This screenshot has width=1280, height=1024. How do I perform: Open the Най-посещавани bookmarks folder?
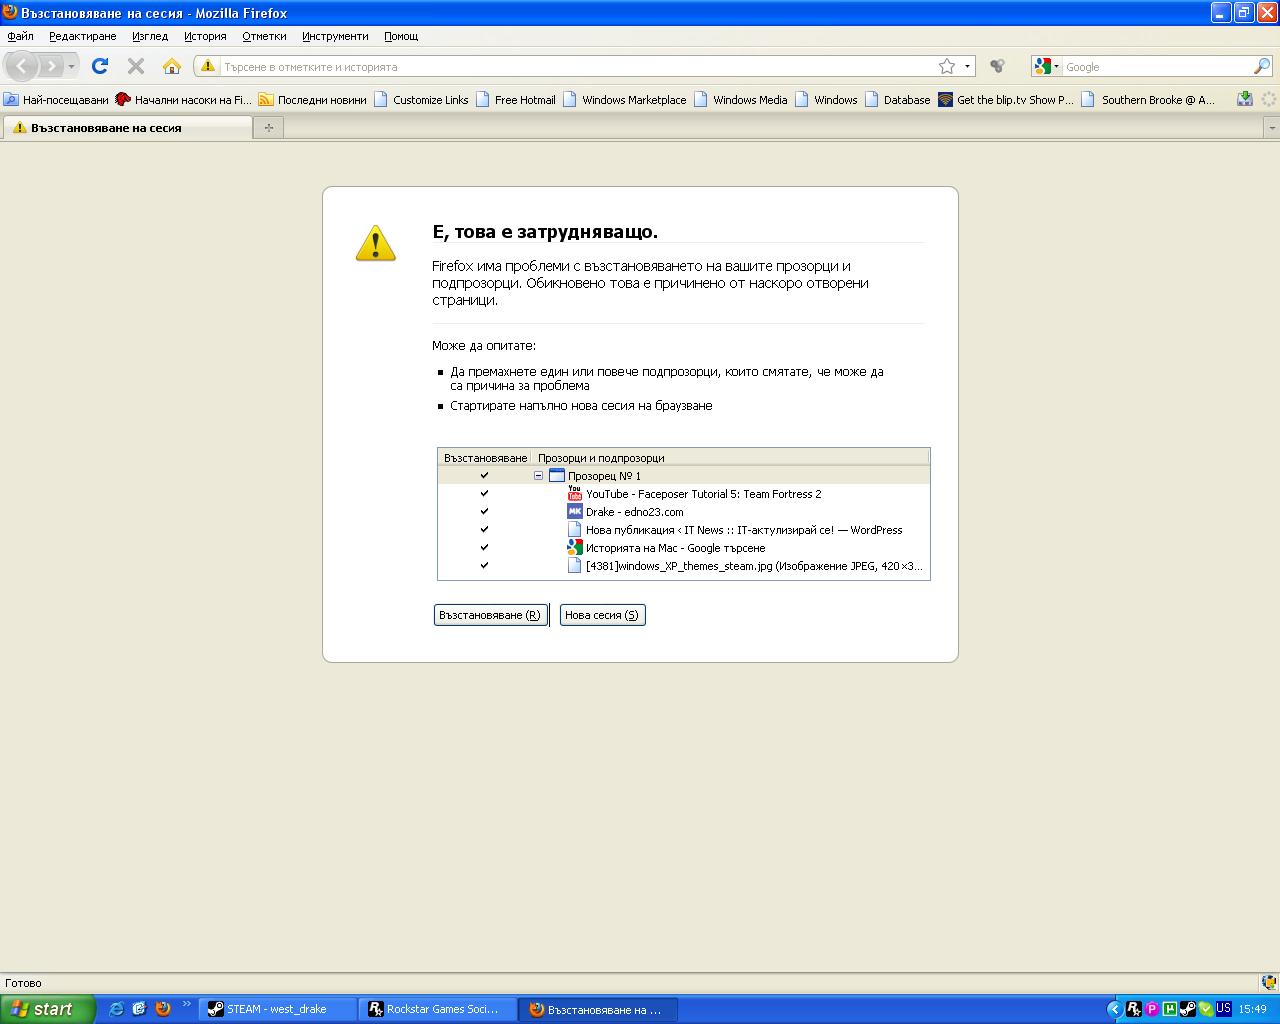[56, 99]
